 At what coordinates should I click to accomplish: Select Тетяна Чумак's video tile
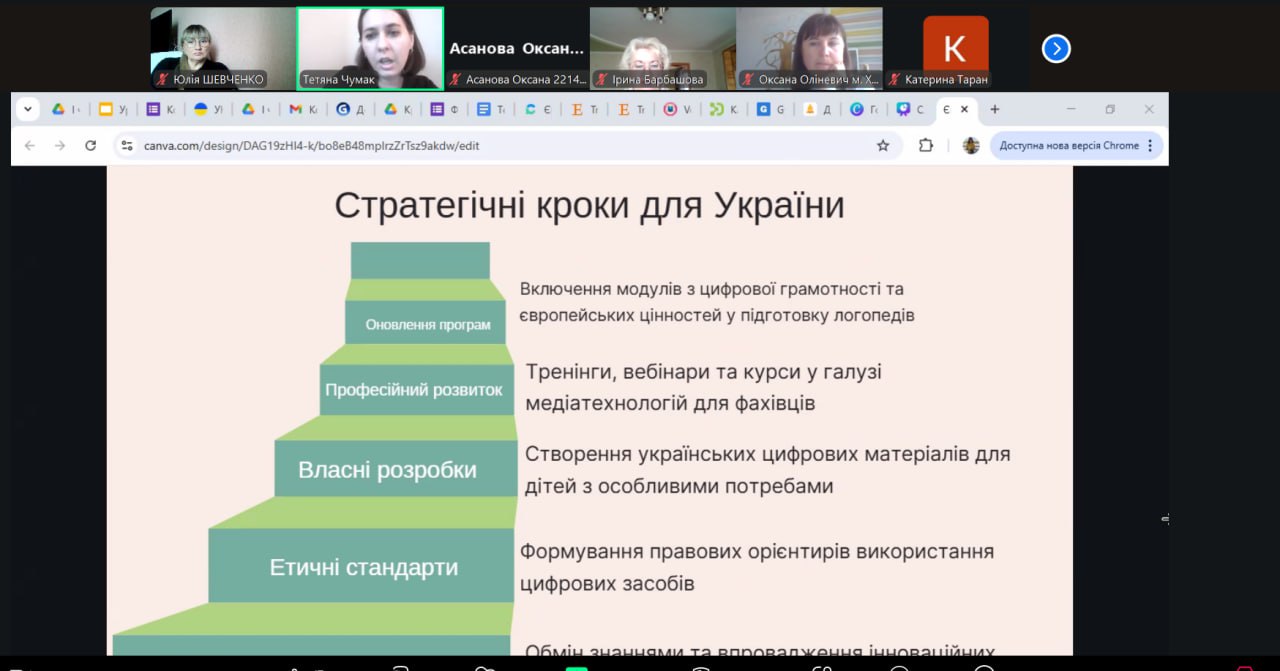point(370,48)
